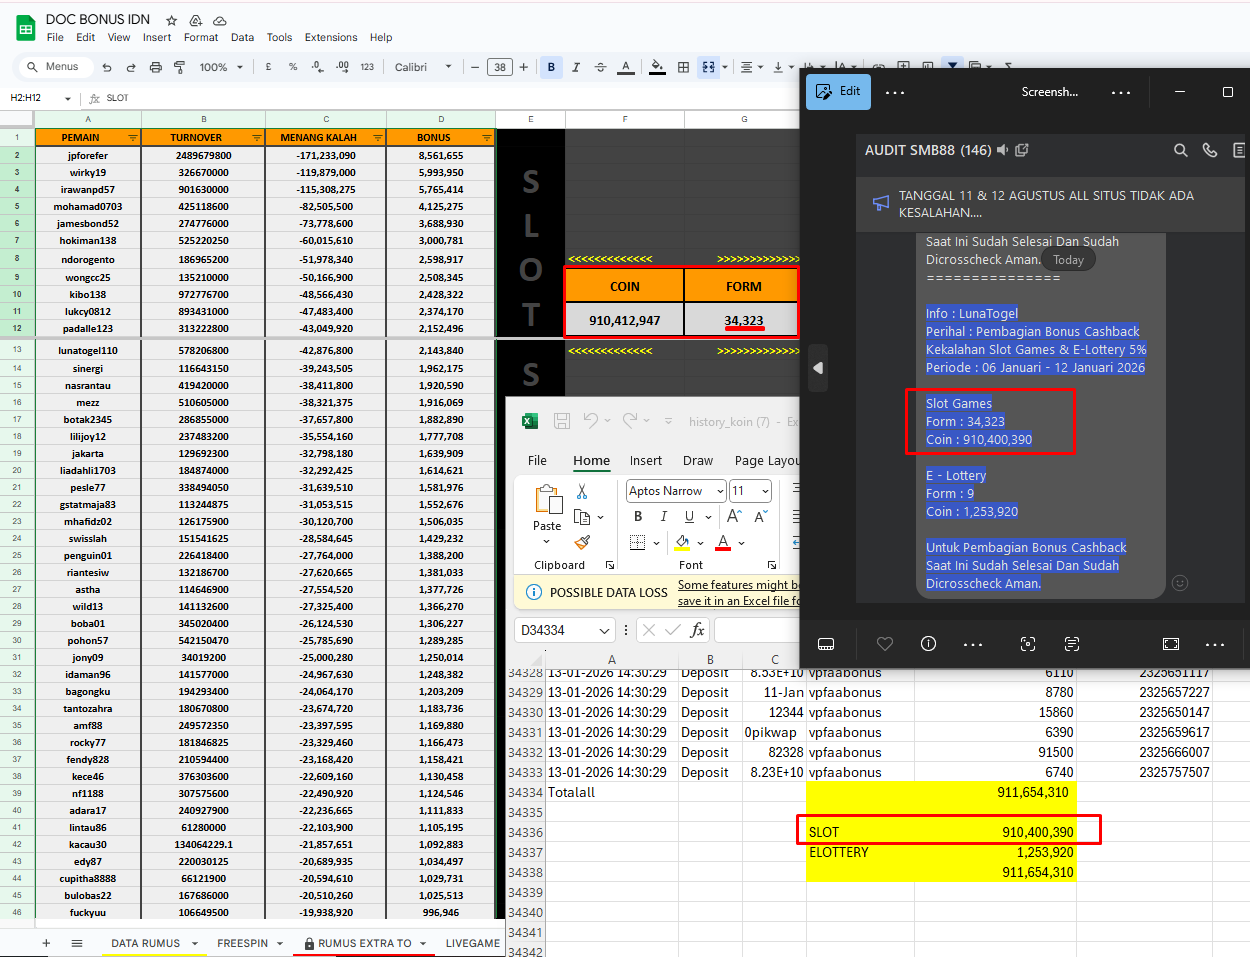The image size is (1250, 957).
Task: Expand the Excel name box dropdown D34334
Action: coord(604,630)
